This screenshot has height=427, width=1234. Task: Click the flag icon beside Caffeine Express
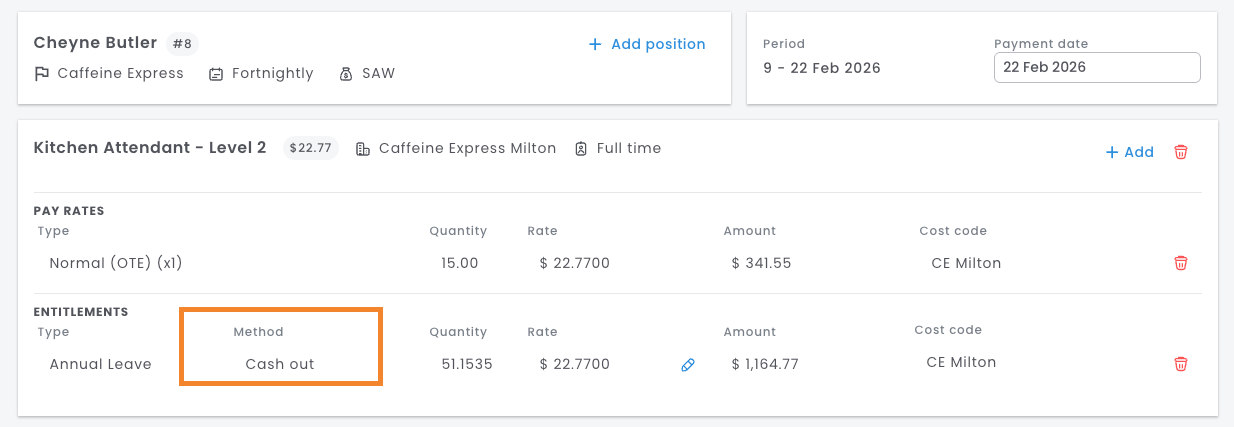42,74
